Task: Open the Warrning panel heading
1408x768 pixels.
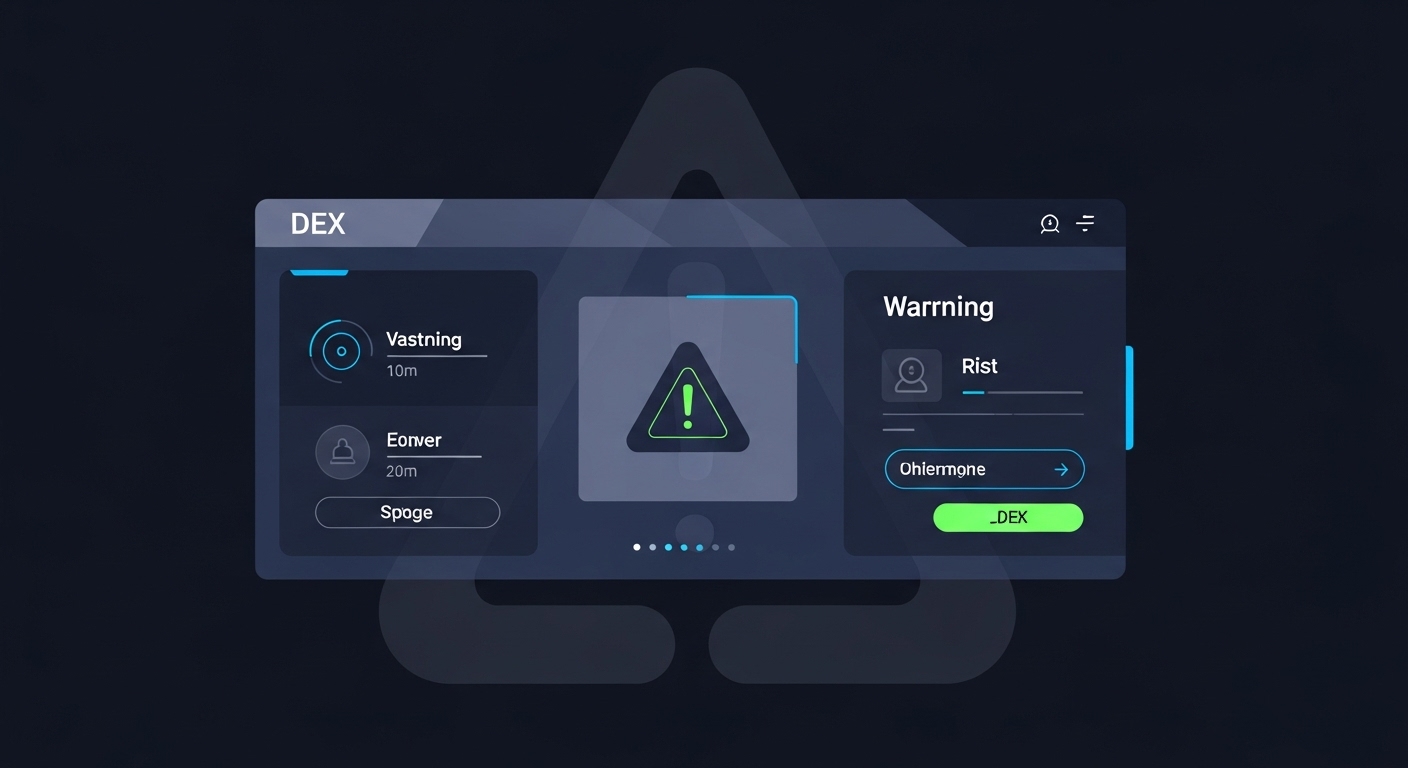Action: click(938, 307)
